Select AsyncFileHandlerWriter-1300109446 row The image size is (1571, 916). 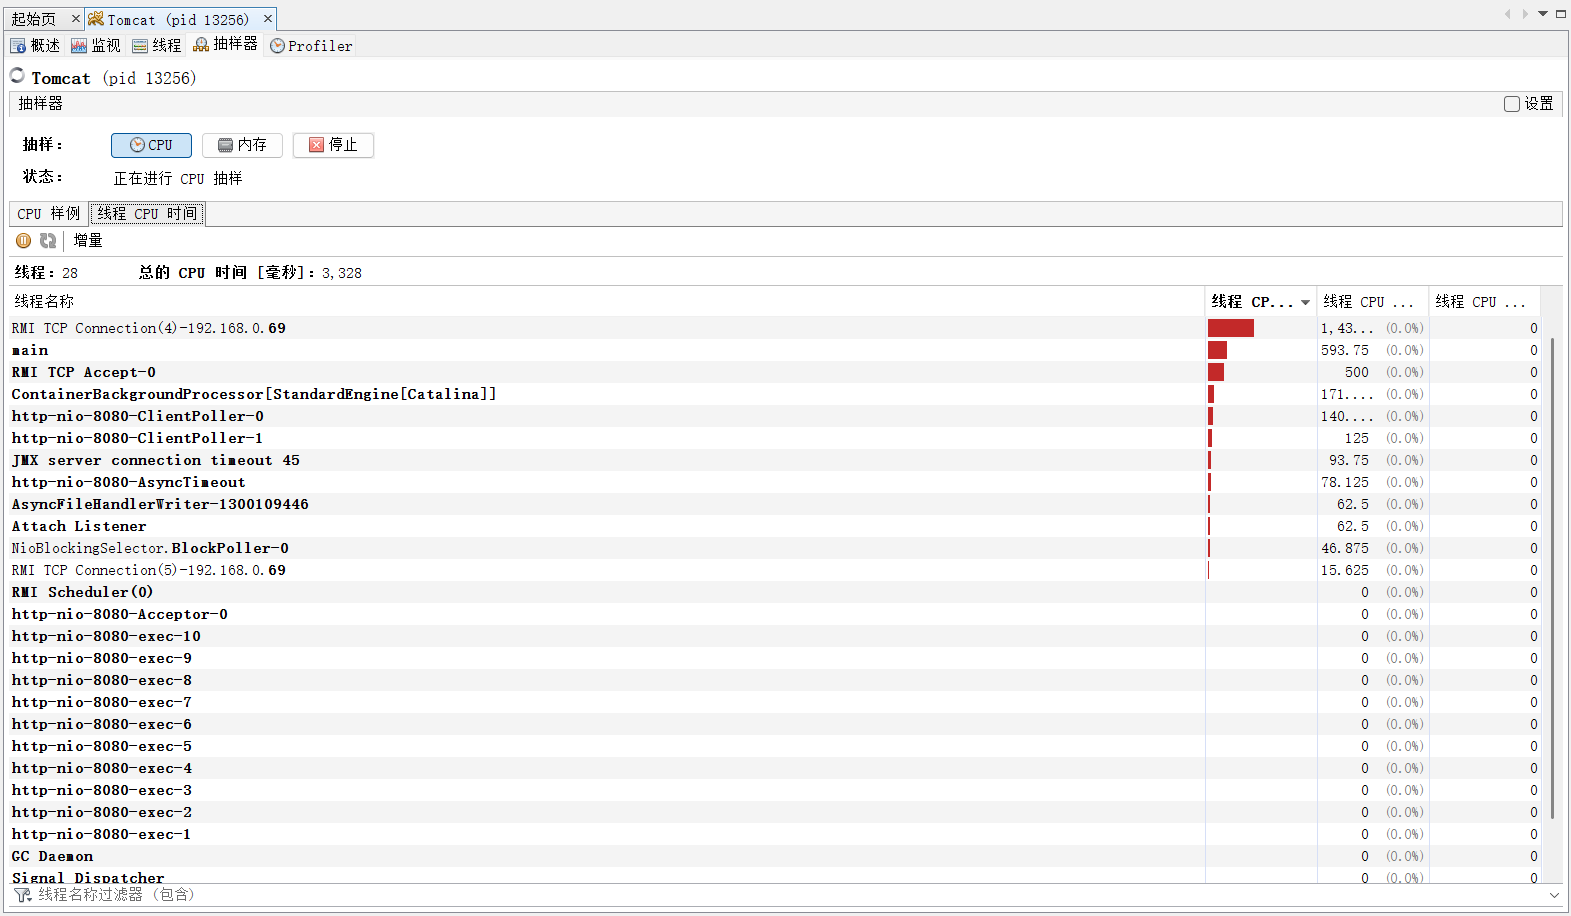coord(775,504)
